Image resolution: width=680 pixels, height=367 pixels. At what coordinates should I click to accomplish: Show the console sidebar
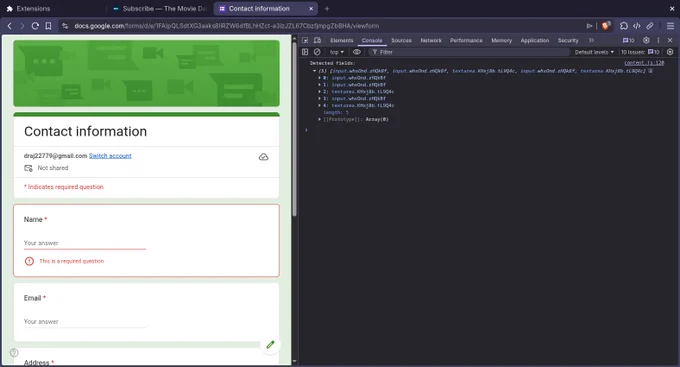click(x=305, y=52)
